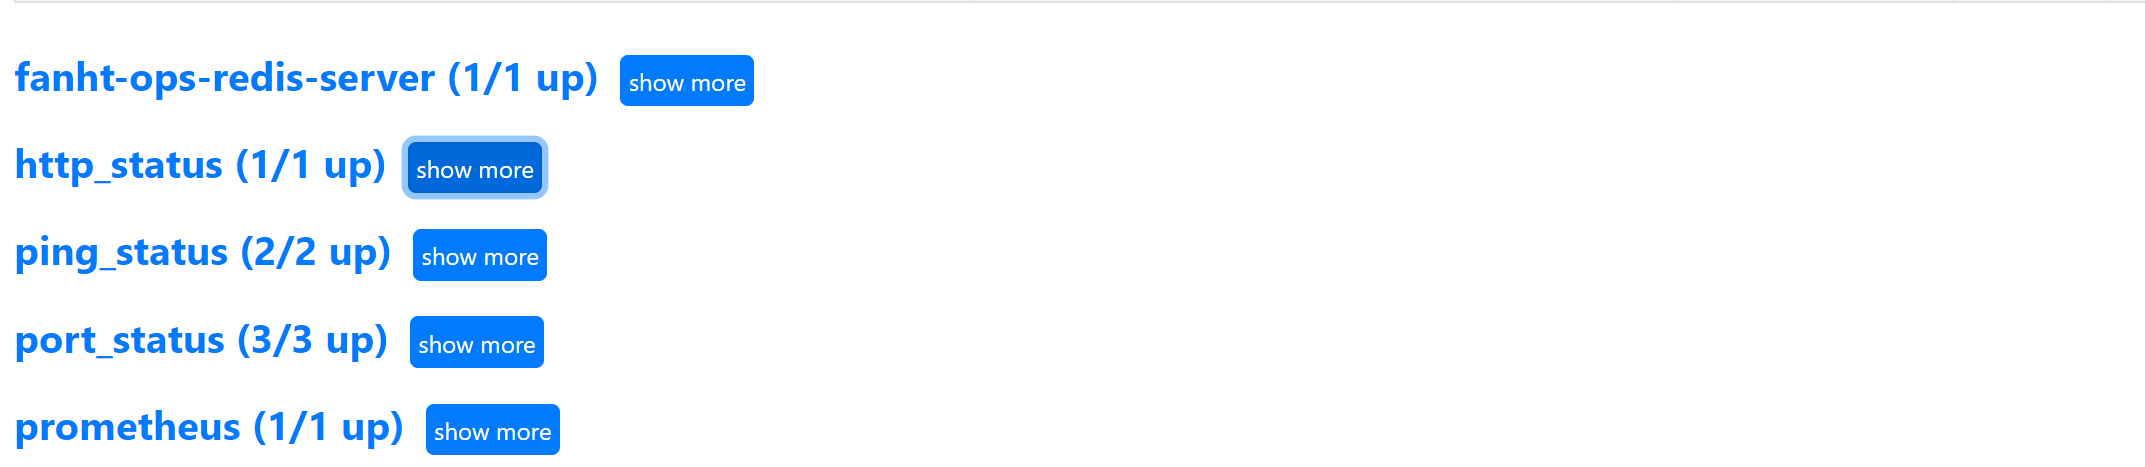Toggle details of the ping_status job
Screen dimensions: 2145x467
coord(480,255)
